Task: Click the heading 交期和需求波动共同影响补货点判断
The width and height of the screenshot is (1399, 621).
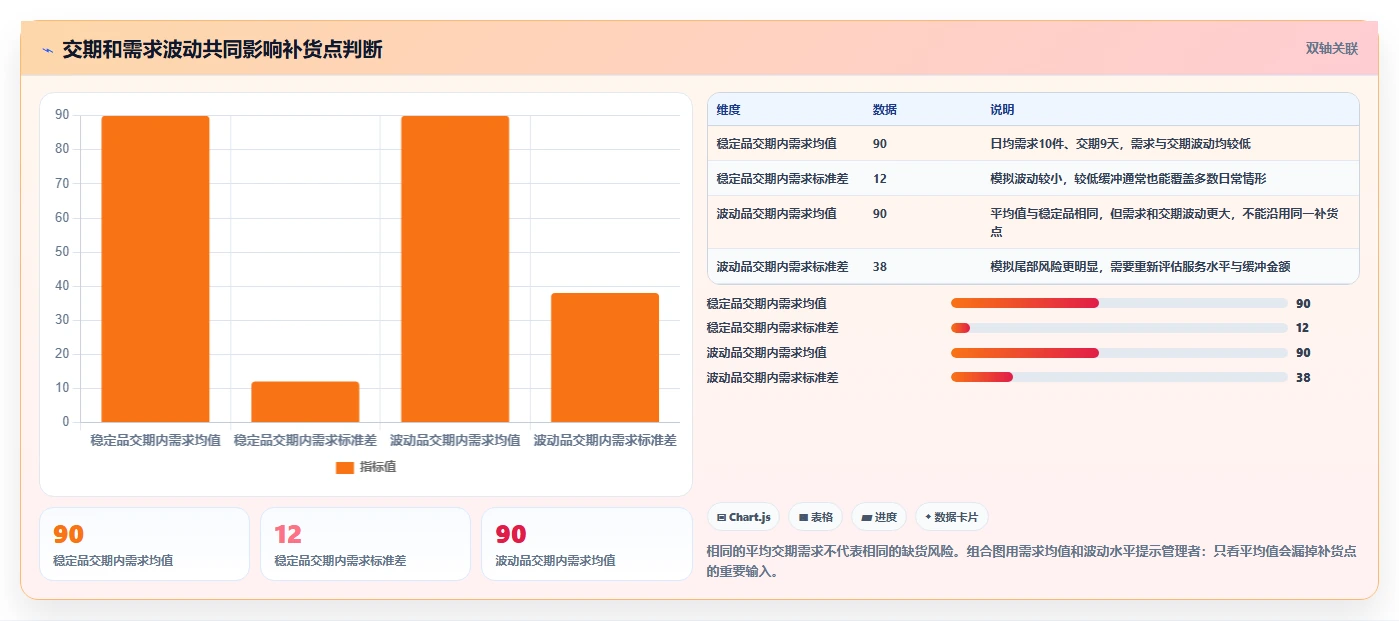Action: (222, 50)
